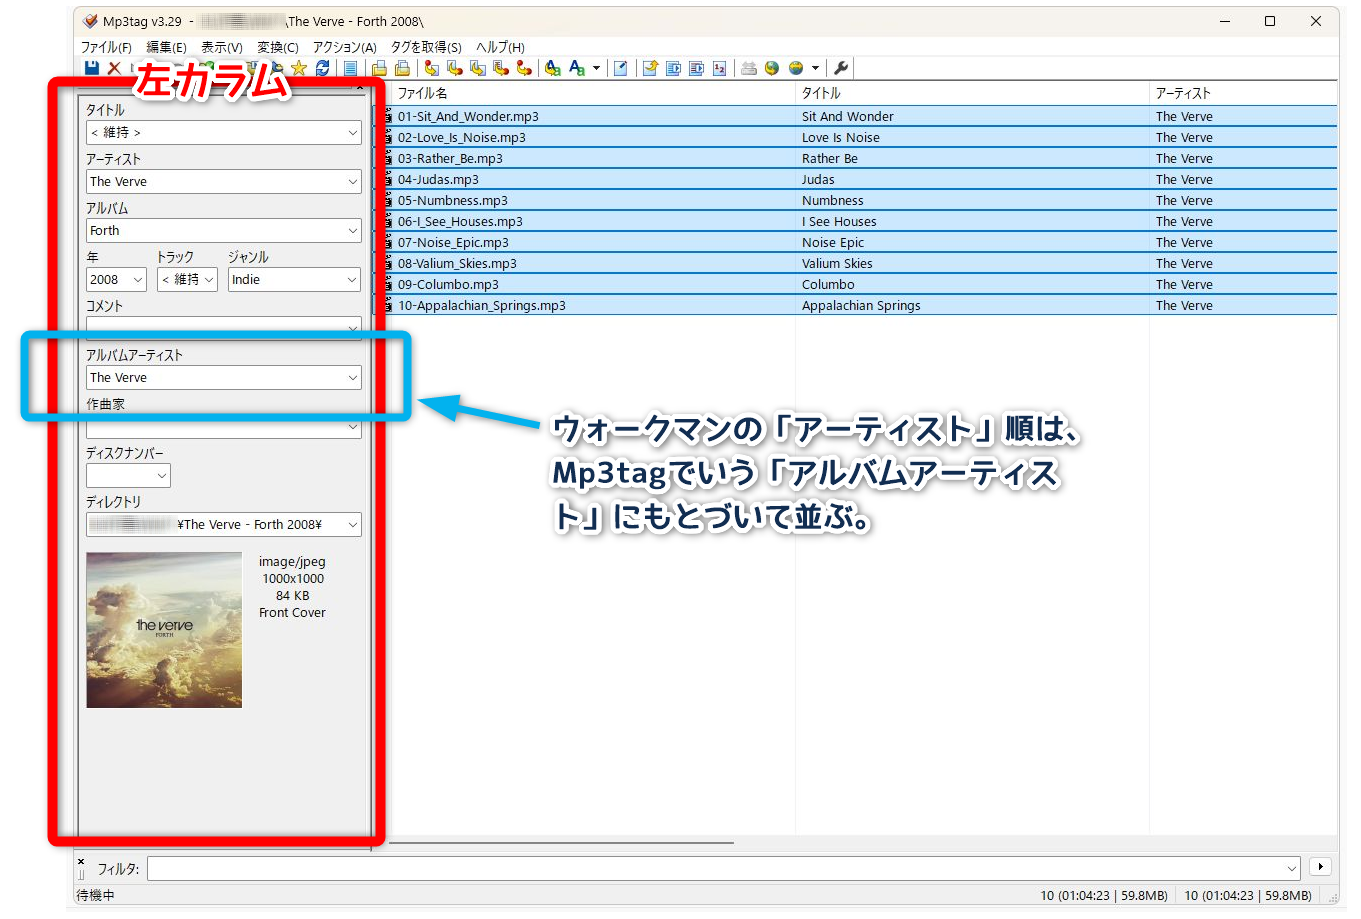
Task: Click the horizontal scrollbar under the file list
Action: coord(561,843)
